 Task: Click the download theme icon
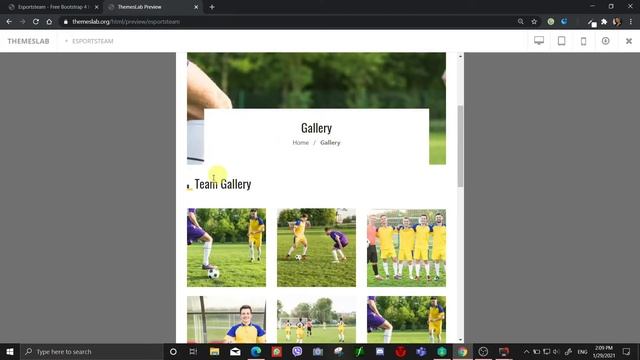[x=605, y=41]
